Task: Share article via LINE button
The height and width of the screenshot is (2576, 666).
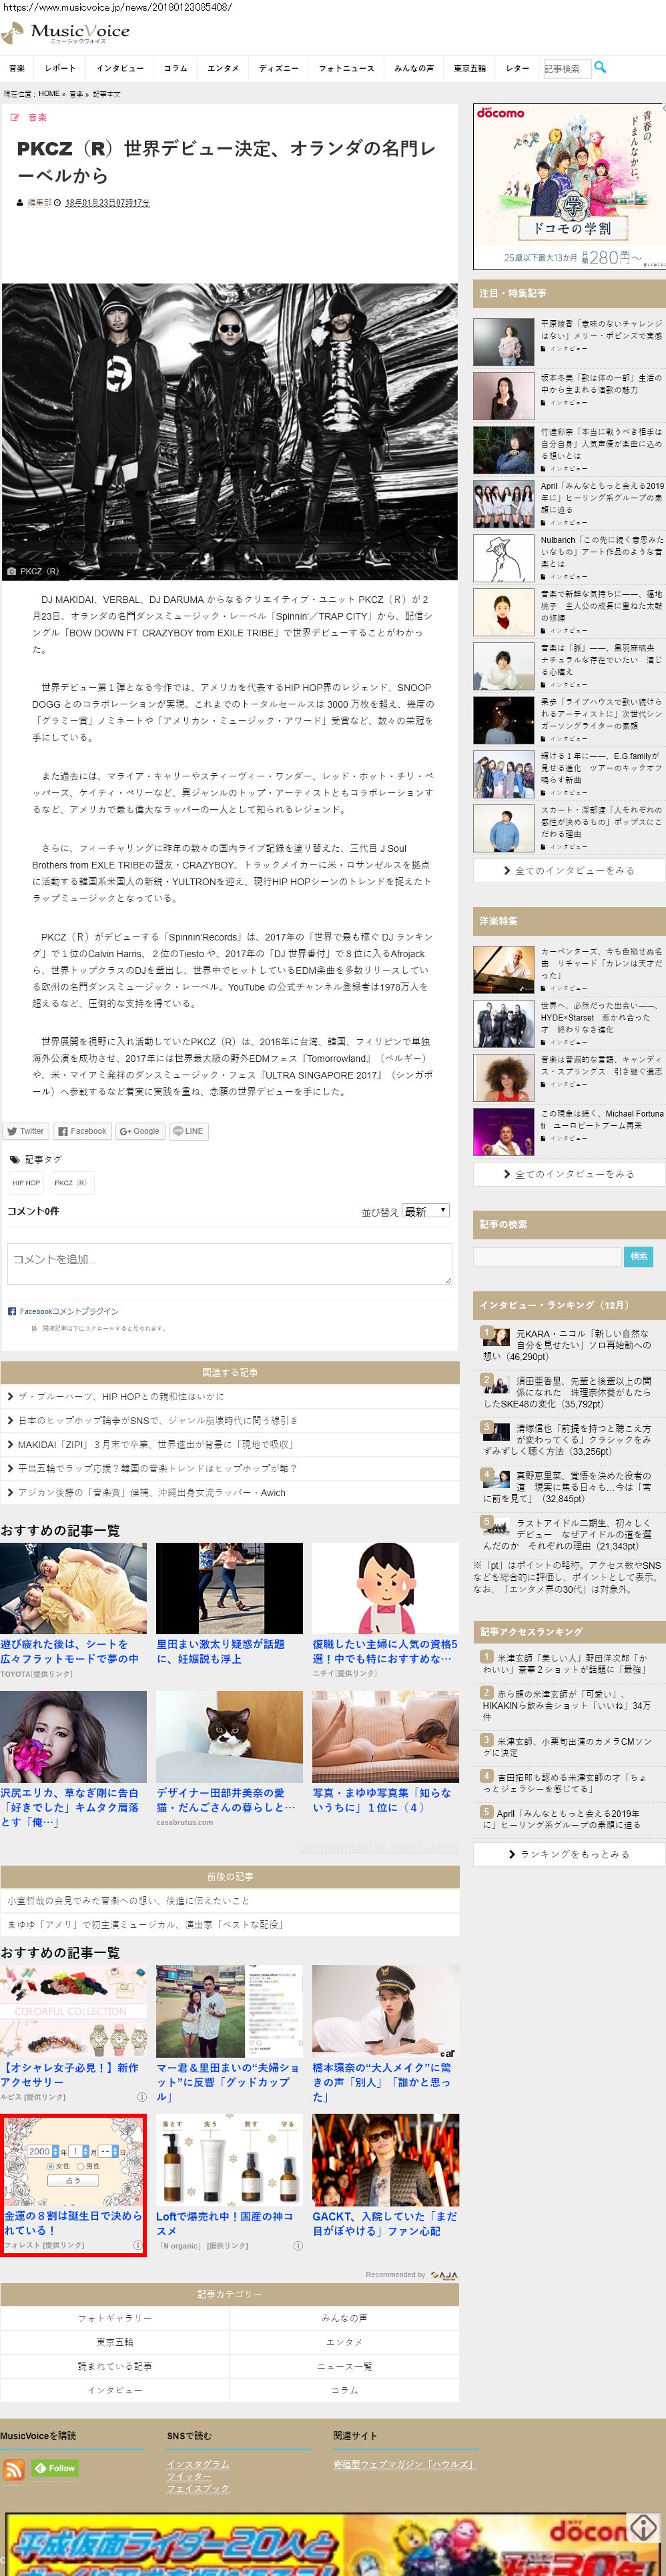Action: (188, 1131)
